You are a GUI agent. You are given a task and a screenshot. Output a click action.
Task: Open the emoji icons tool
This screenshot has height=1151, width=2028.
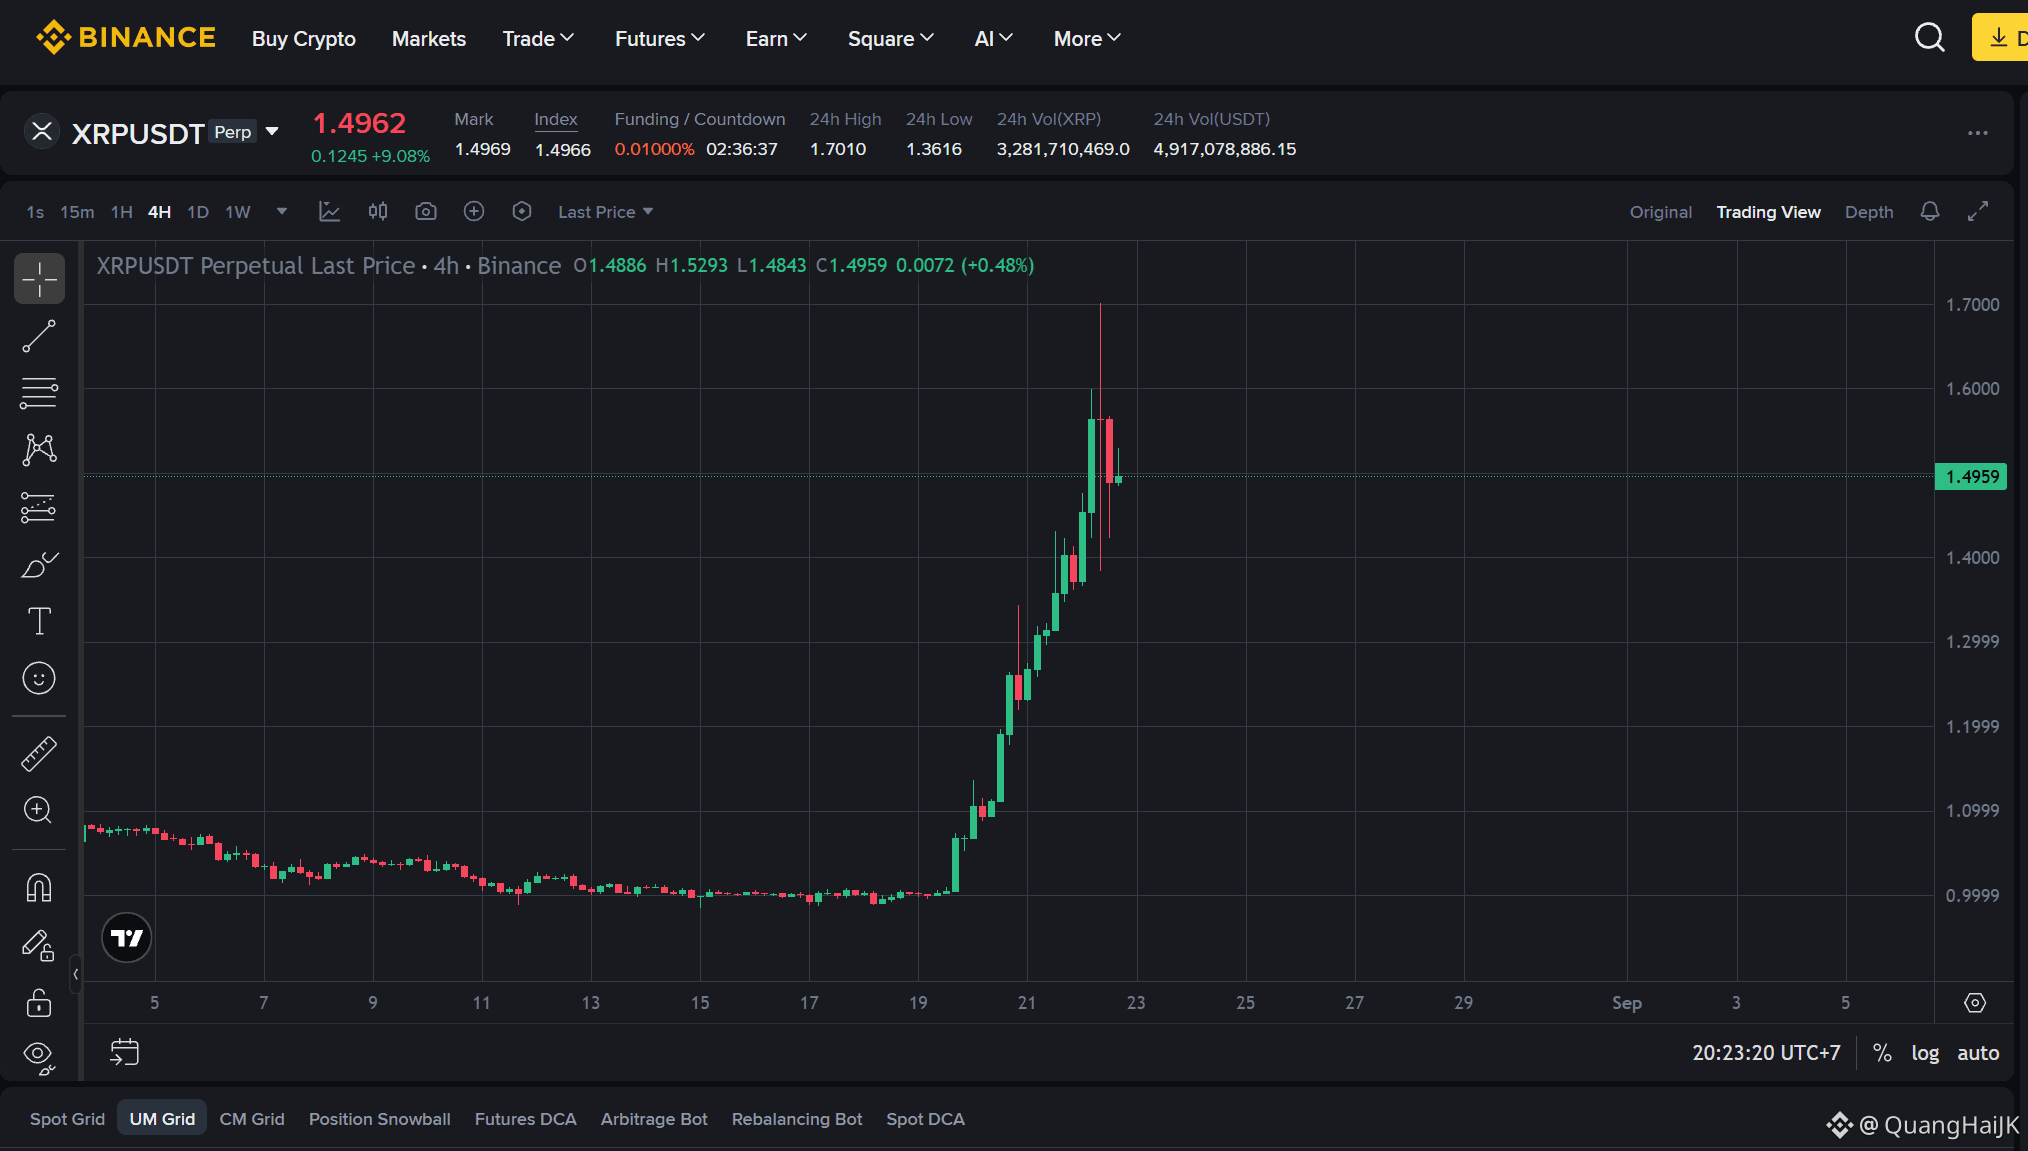tap(39, 678)
